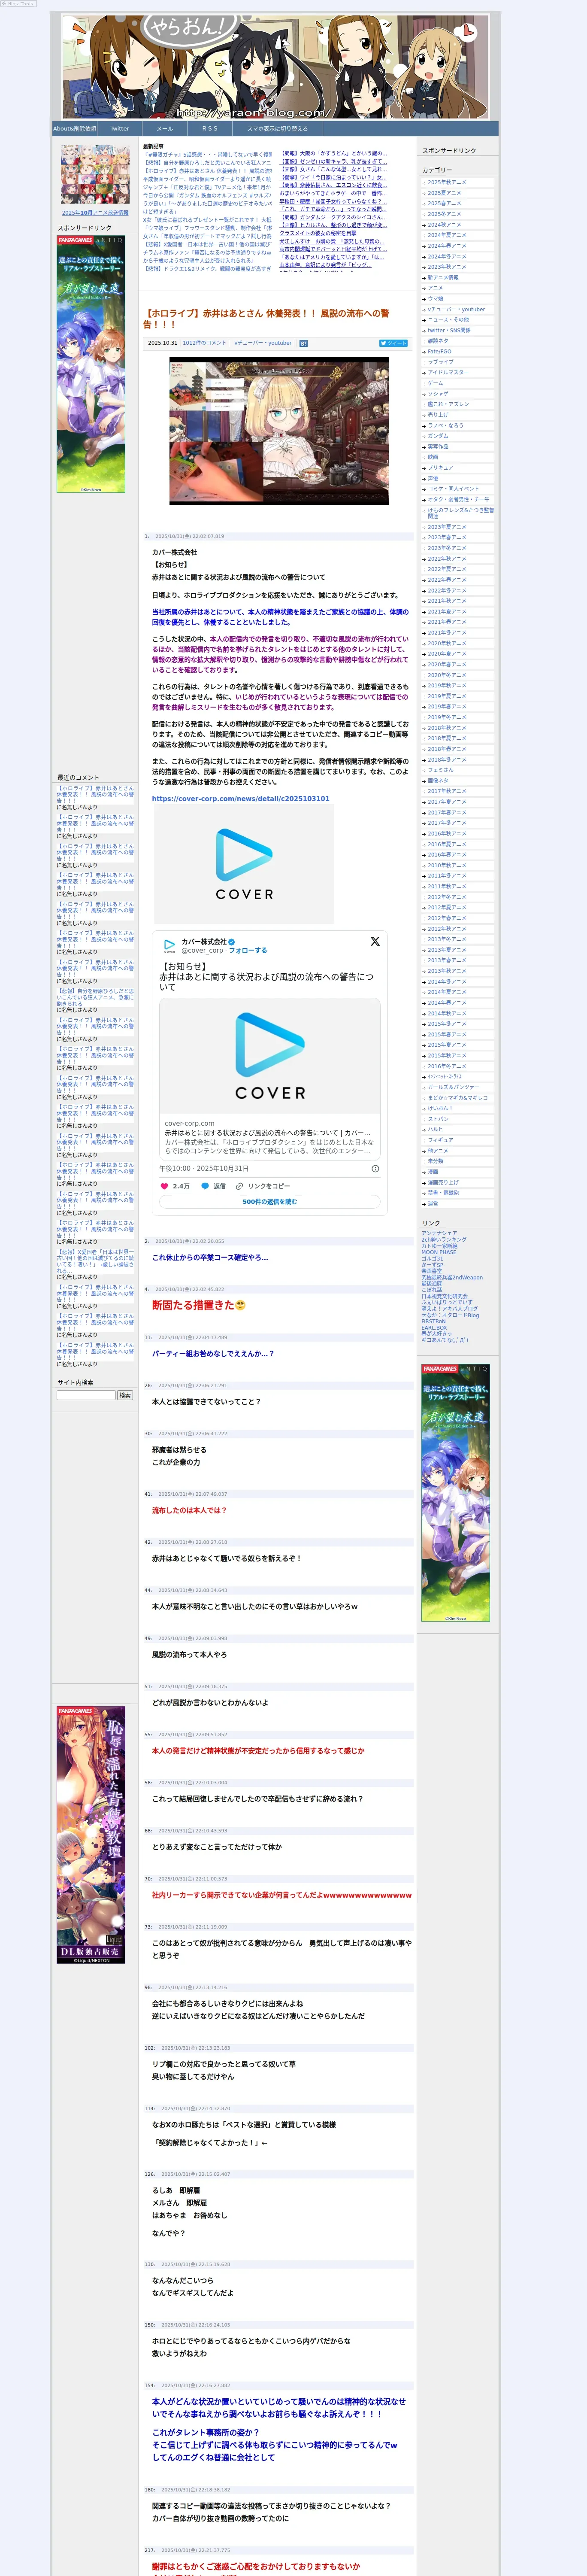
Task: Open the ガンダム category
Action: tap(438, 436)
